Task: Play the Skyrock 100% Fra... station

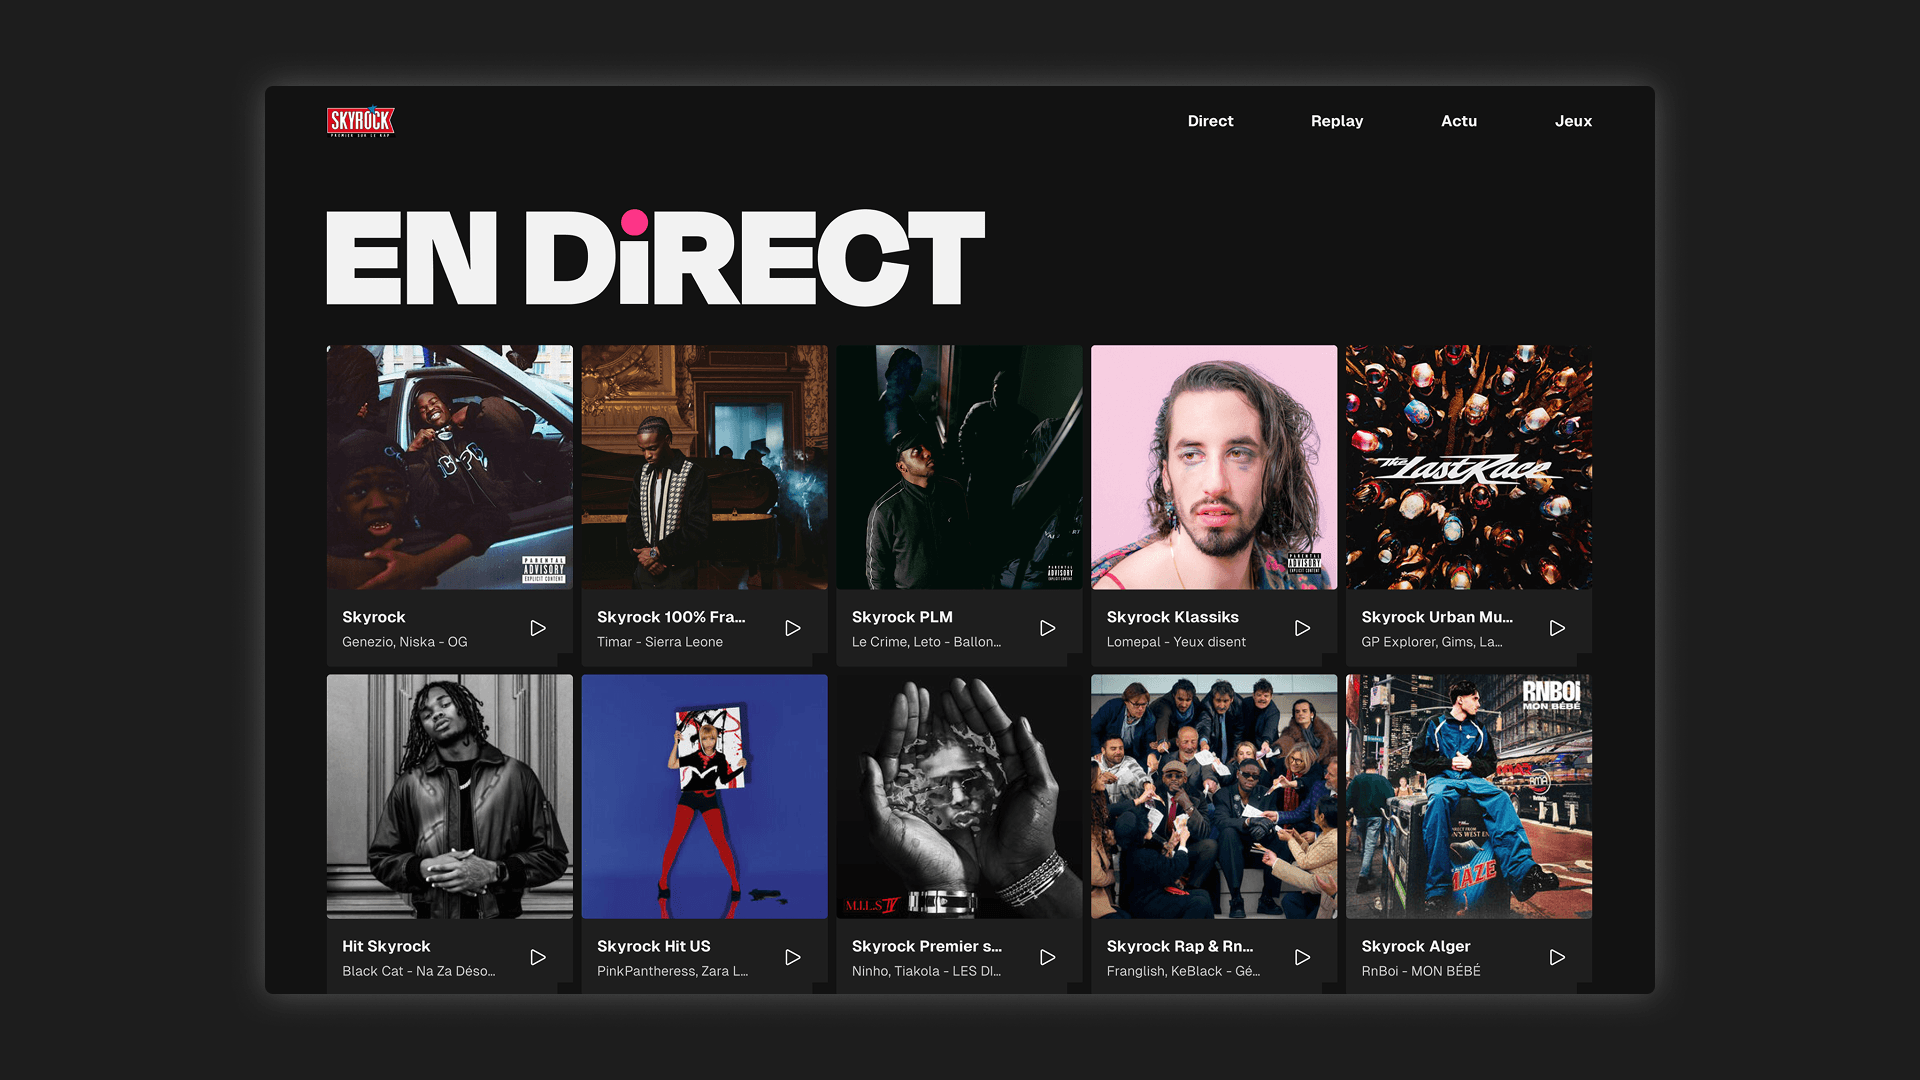Action: 793,628
